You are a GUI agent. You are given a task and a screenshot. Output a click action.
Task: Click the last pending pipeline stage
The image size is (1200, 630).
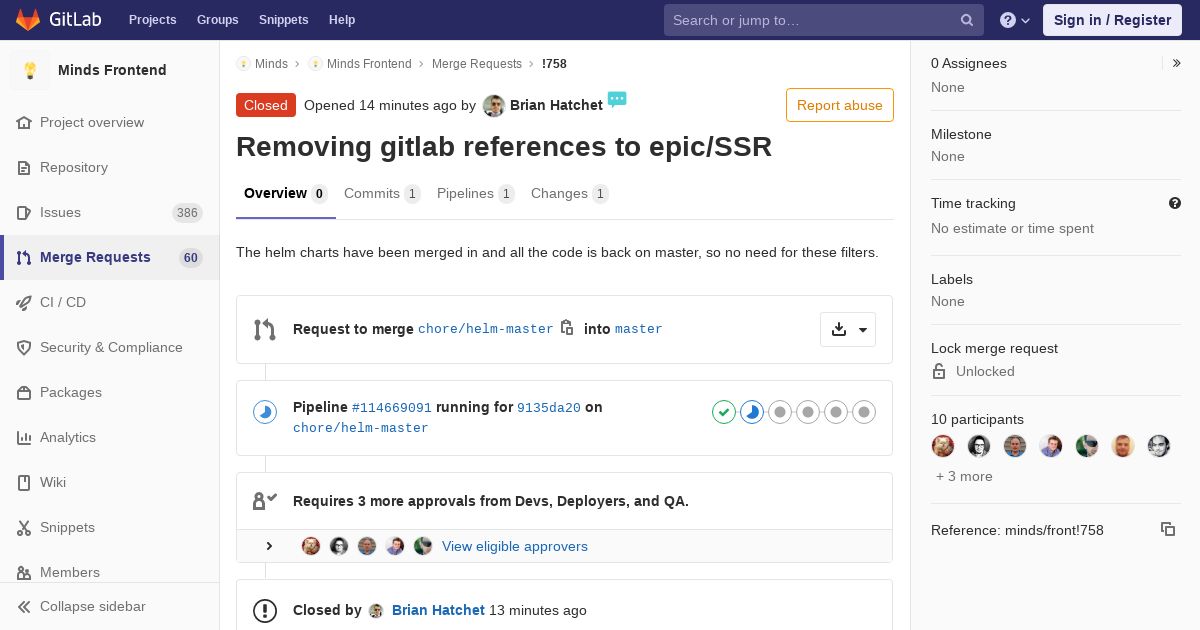(x=864, y=412)
